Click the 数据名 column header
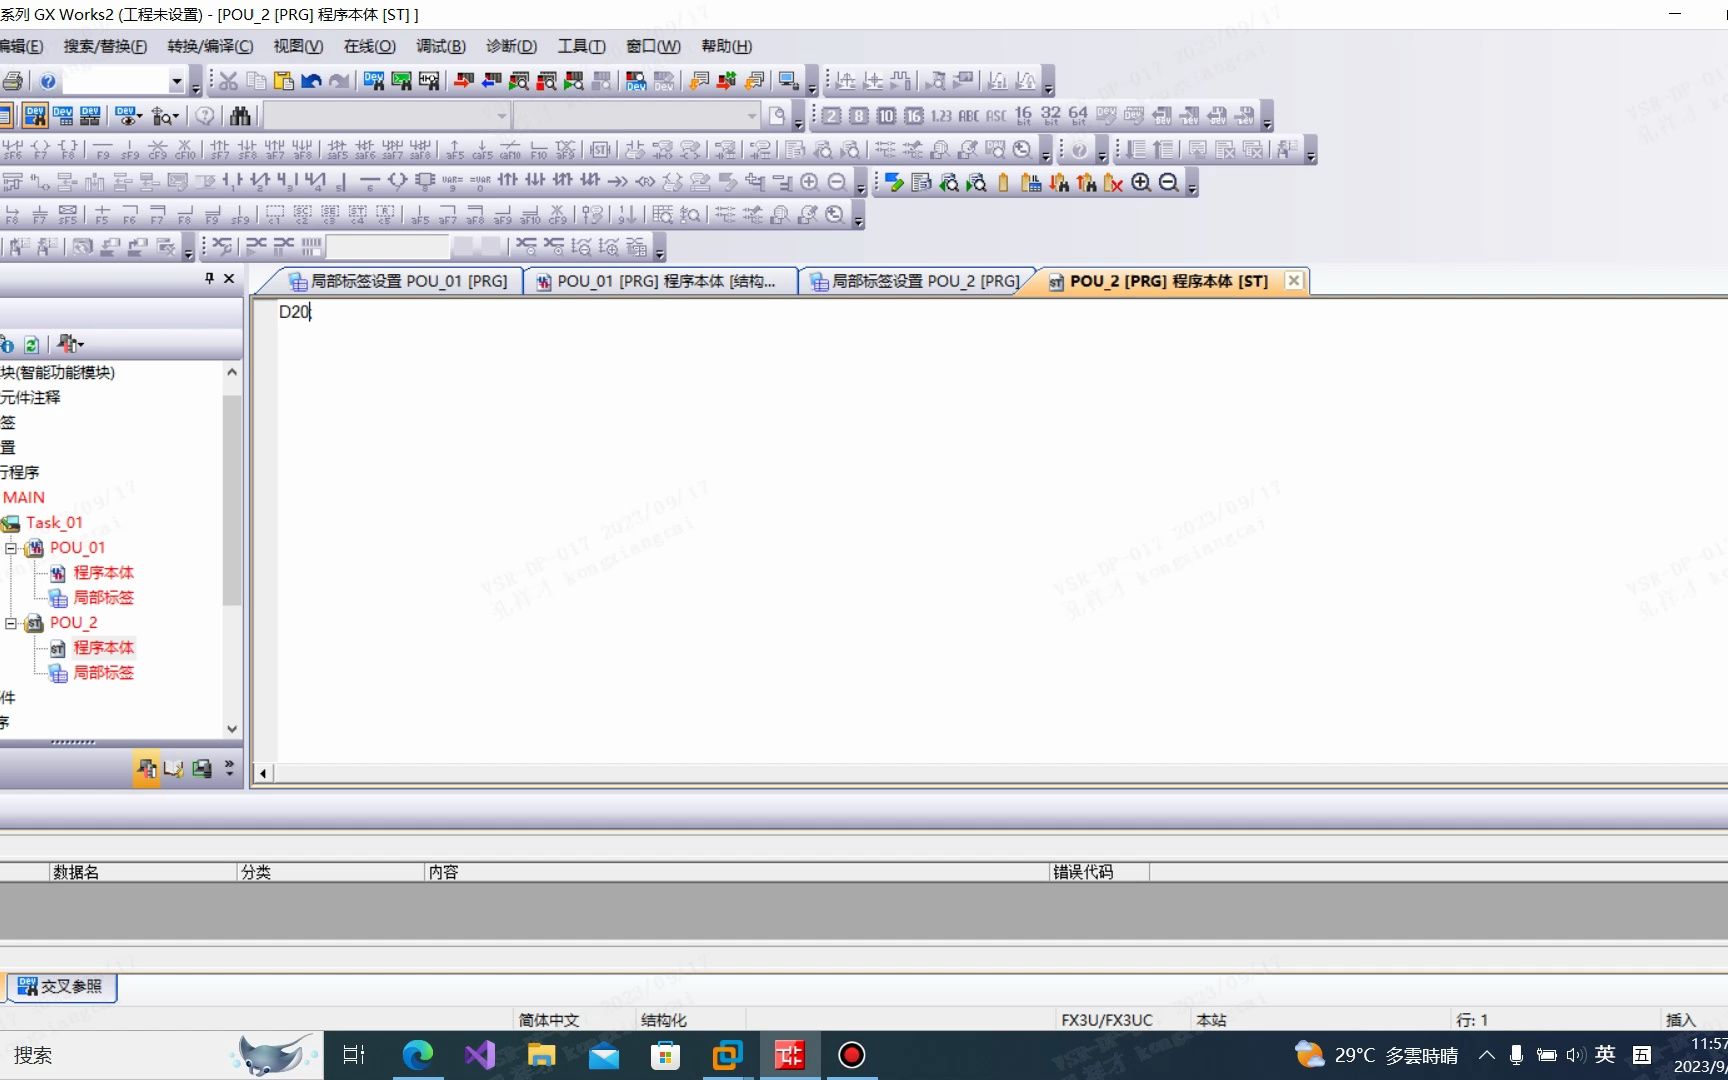 (x=143, y=872)
